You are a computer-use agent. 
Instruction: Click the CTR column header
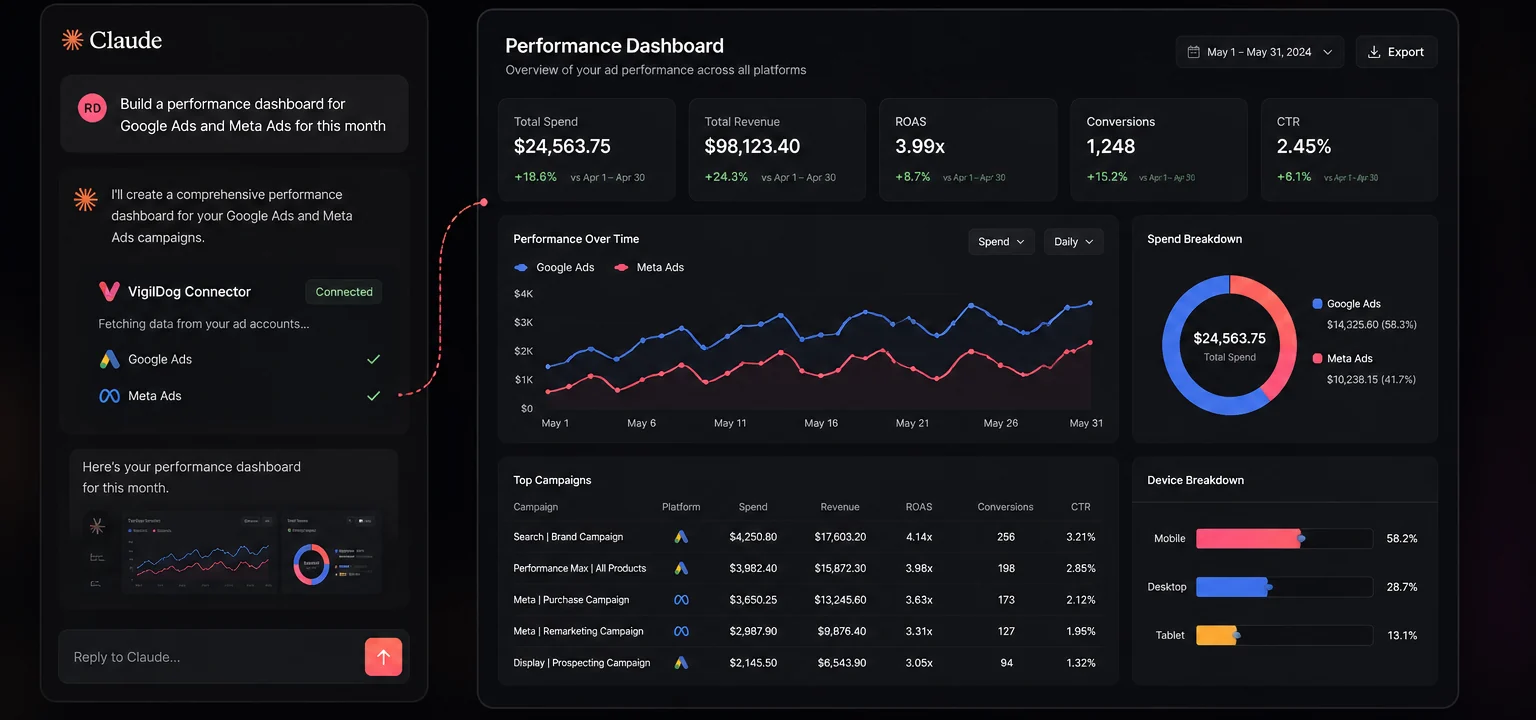[x=1080, y=507]
